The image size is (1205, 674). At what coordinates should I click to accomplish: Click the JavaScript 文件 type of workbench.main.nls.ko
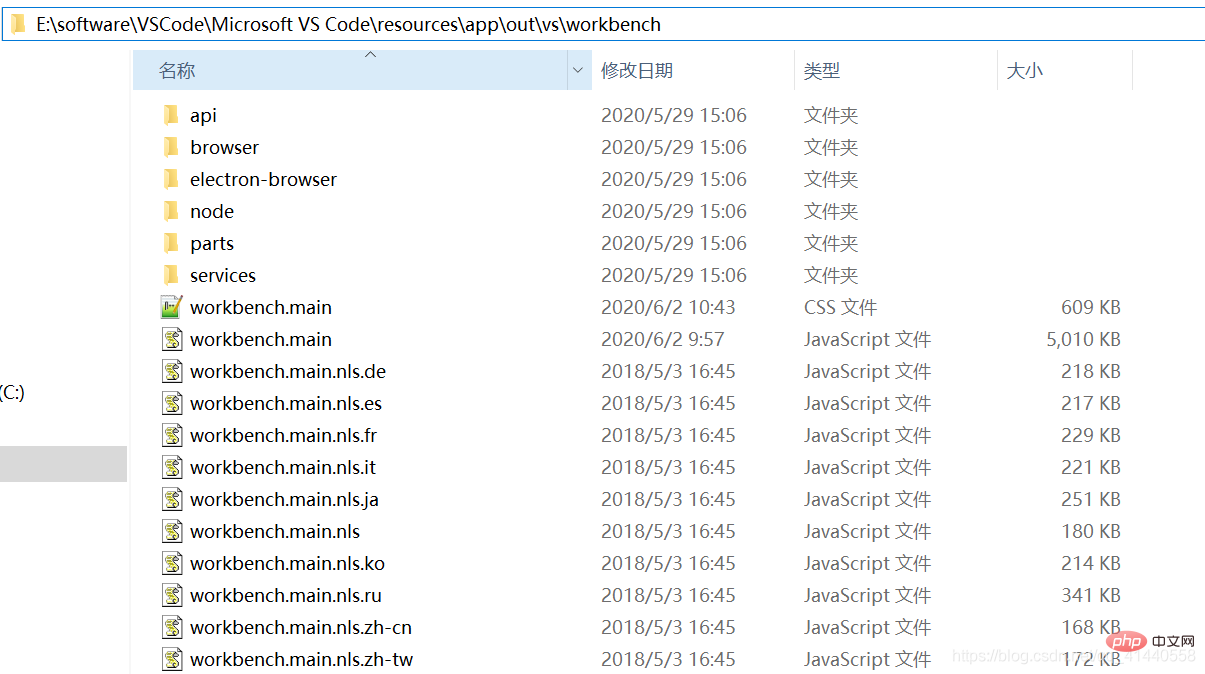(867, 563)
